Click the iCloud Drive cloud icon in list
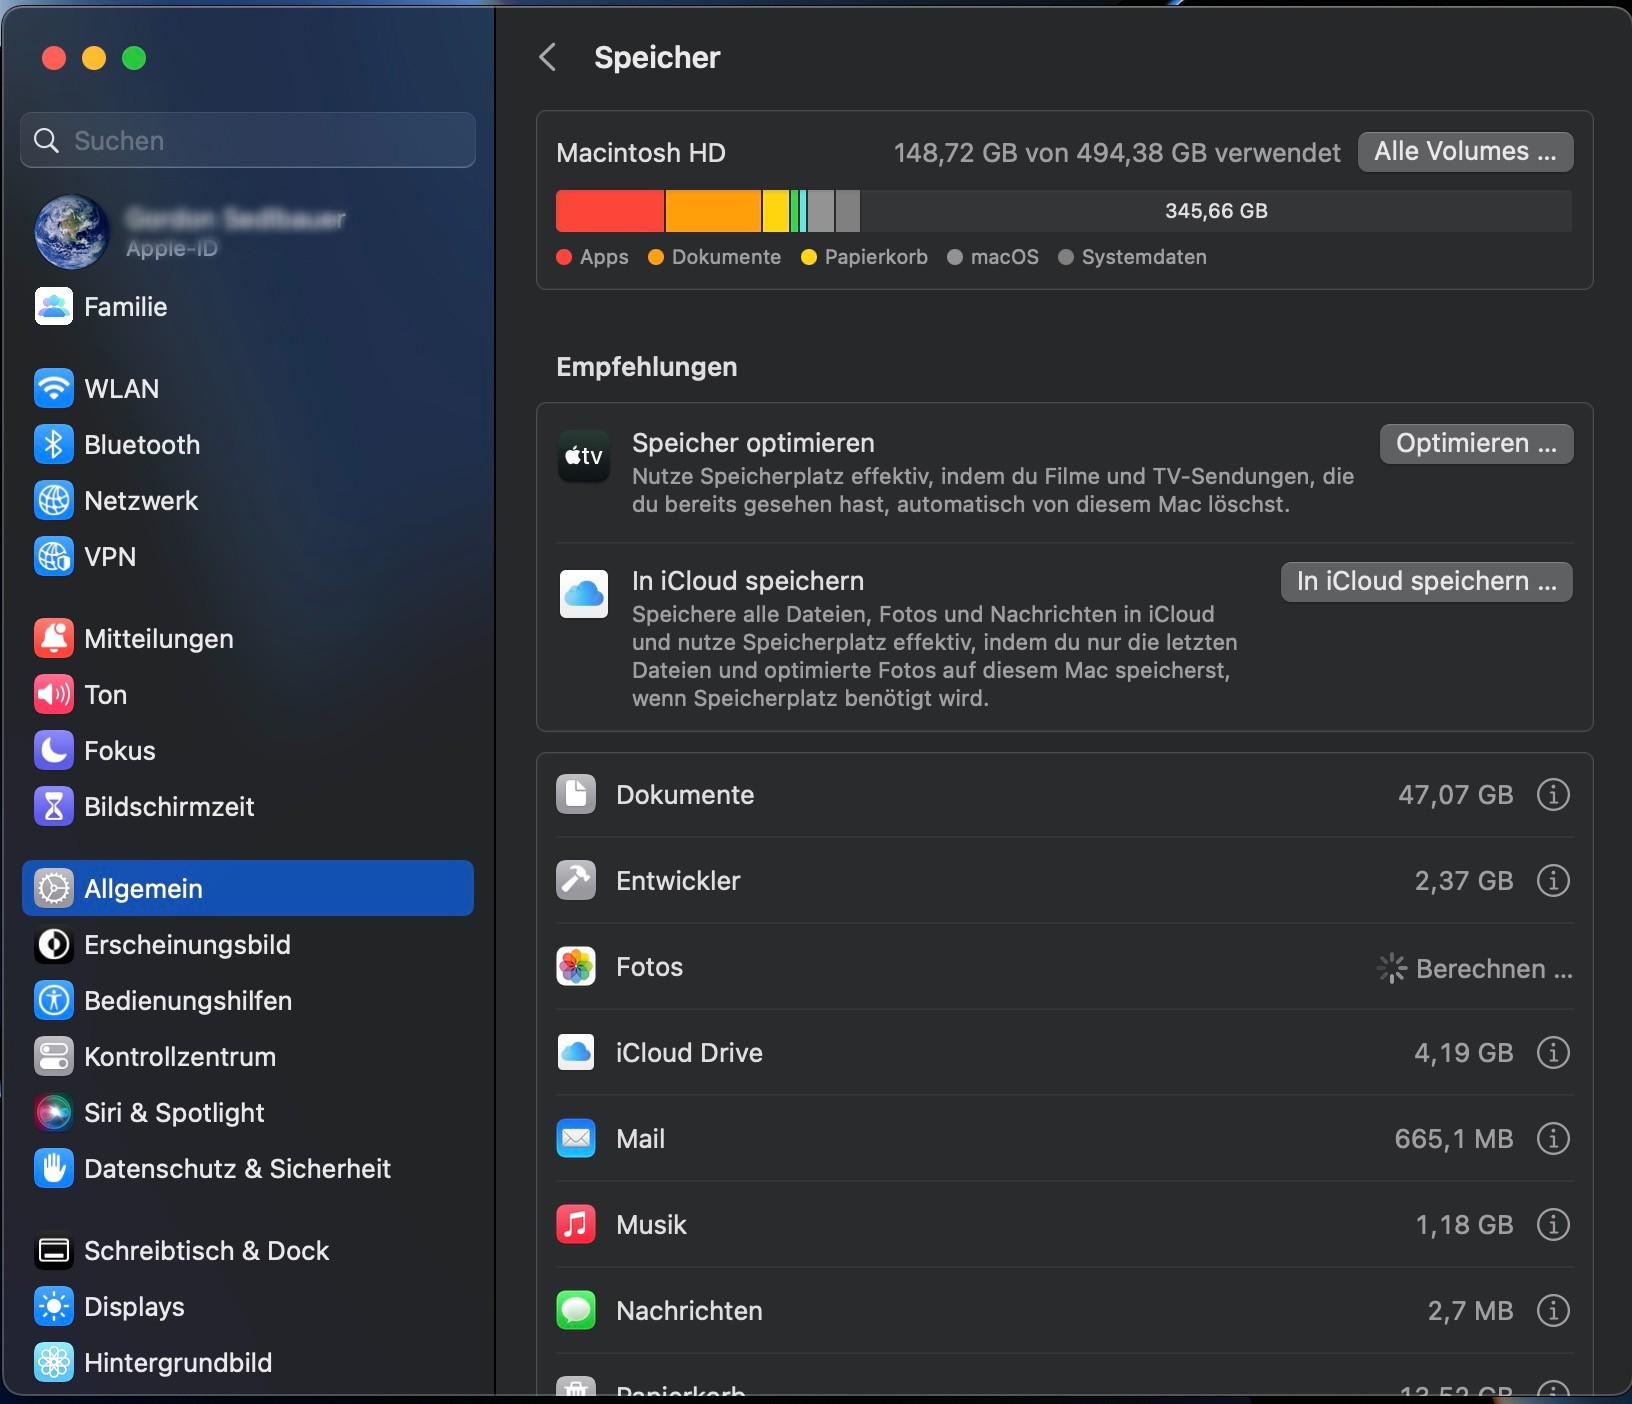This screenshot has height=1404, width=1632. [x=576, y=1053]
